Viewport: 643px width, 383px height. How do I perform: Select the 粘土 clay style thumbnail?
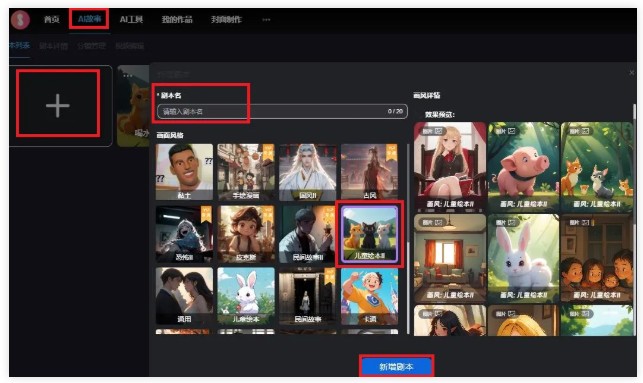click(x=184, y=172)
